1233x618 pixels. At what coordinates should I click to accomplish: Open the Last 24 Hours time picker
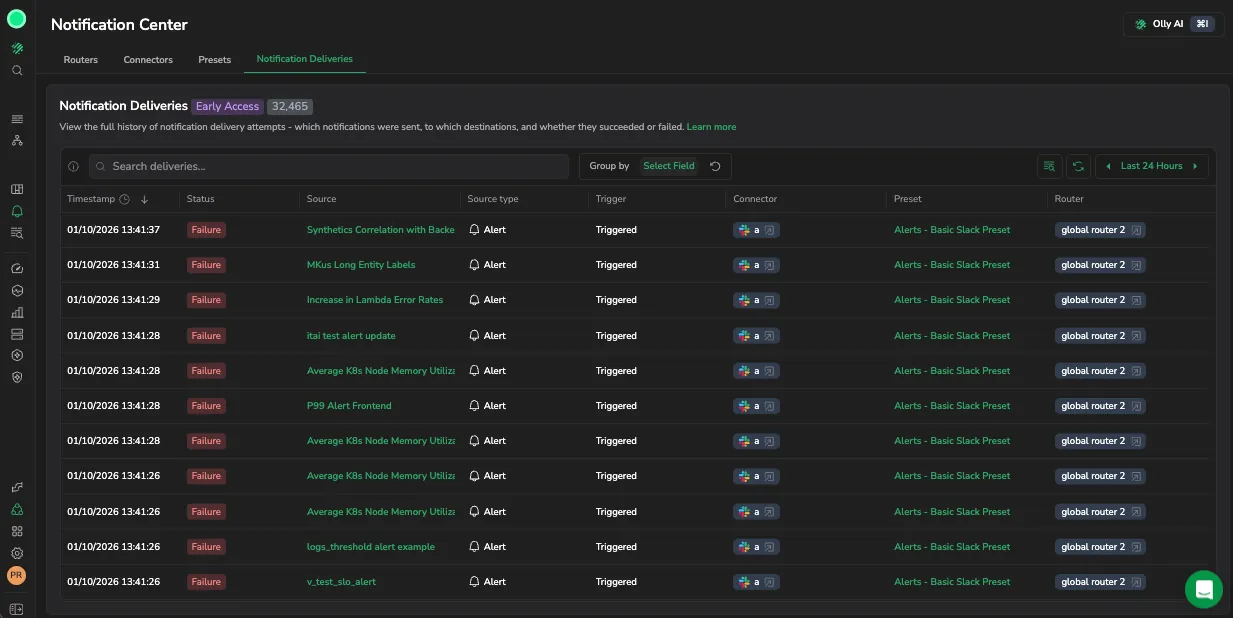1152,166
